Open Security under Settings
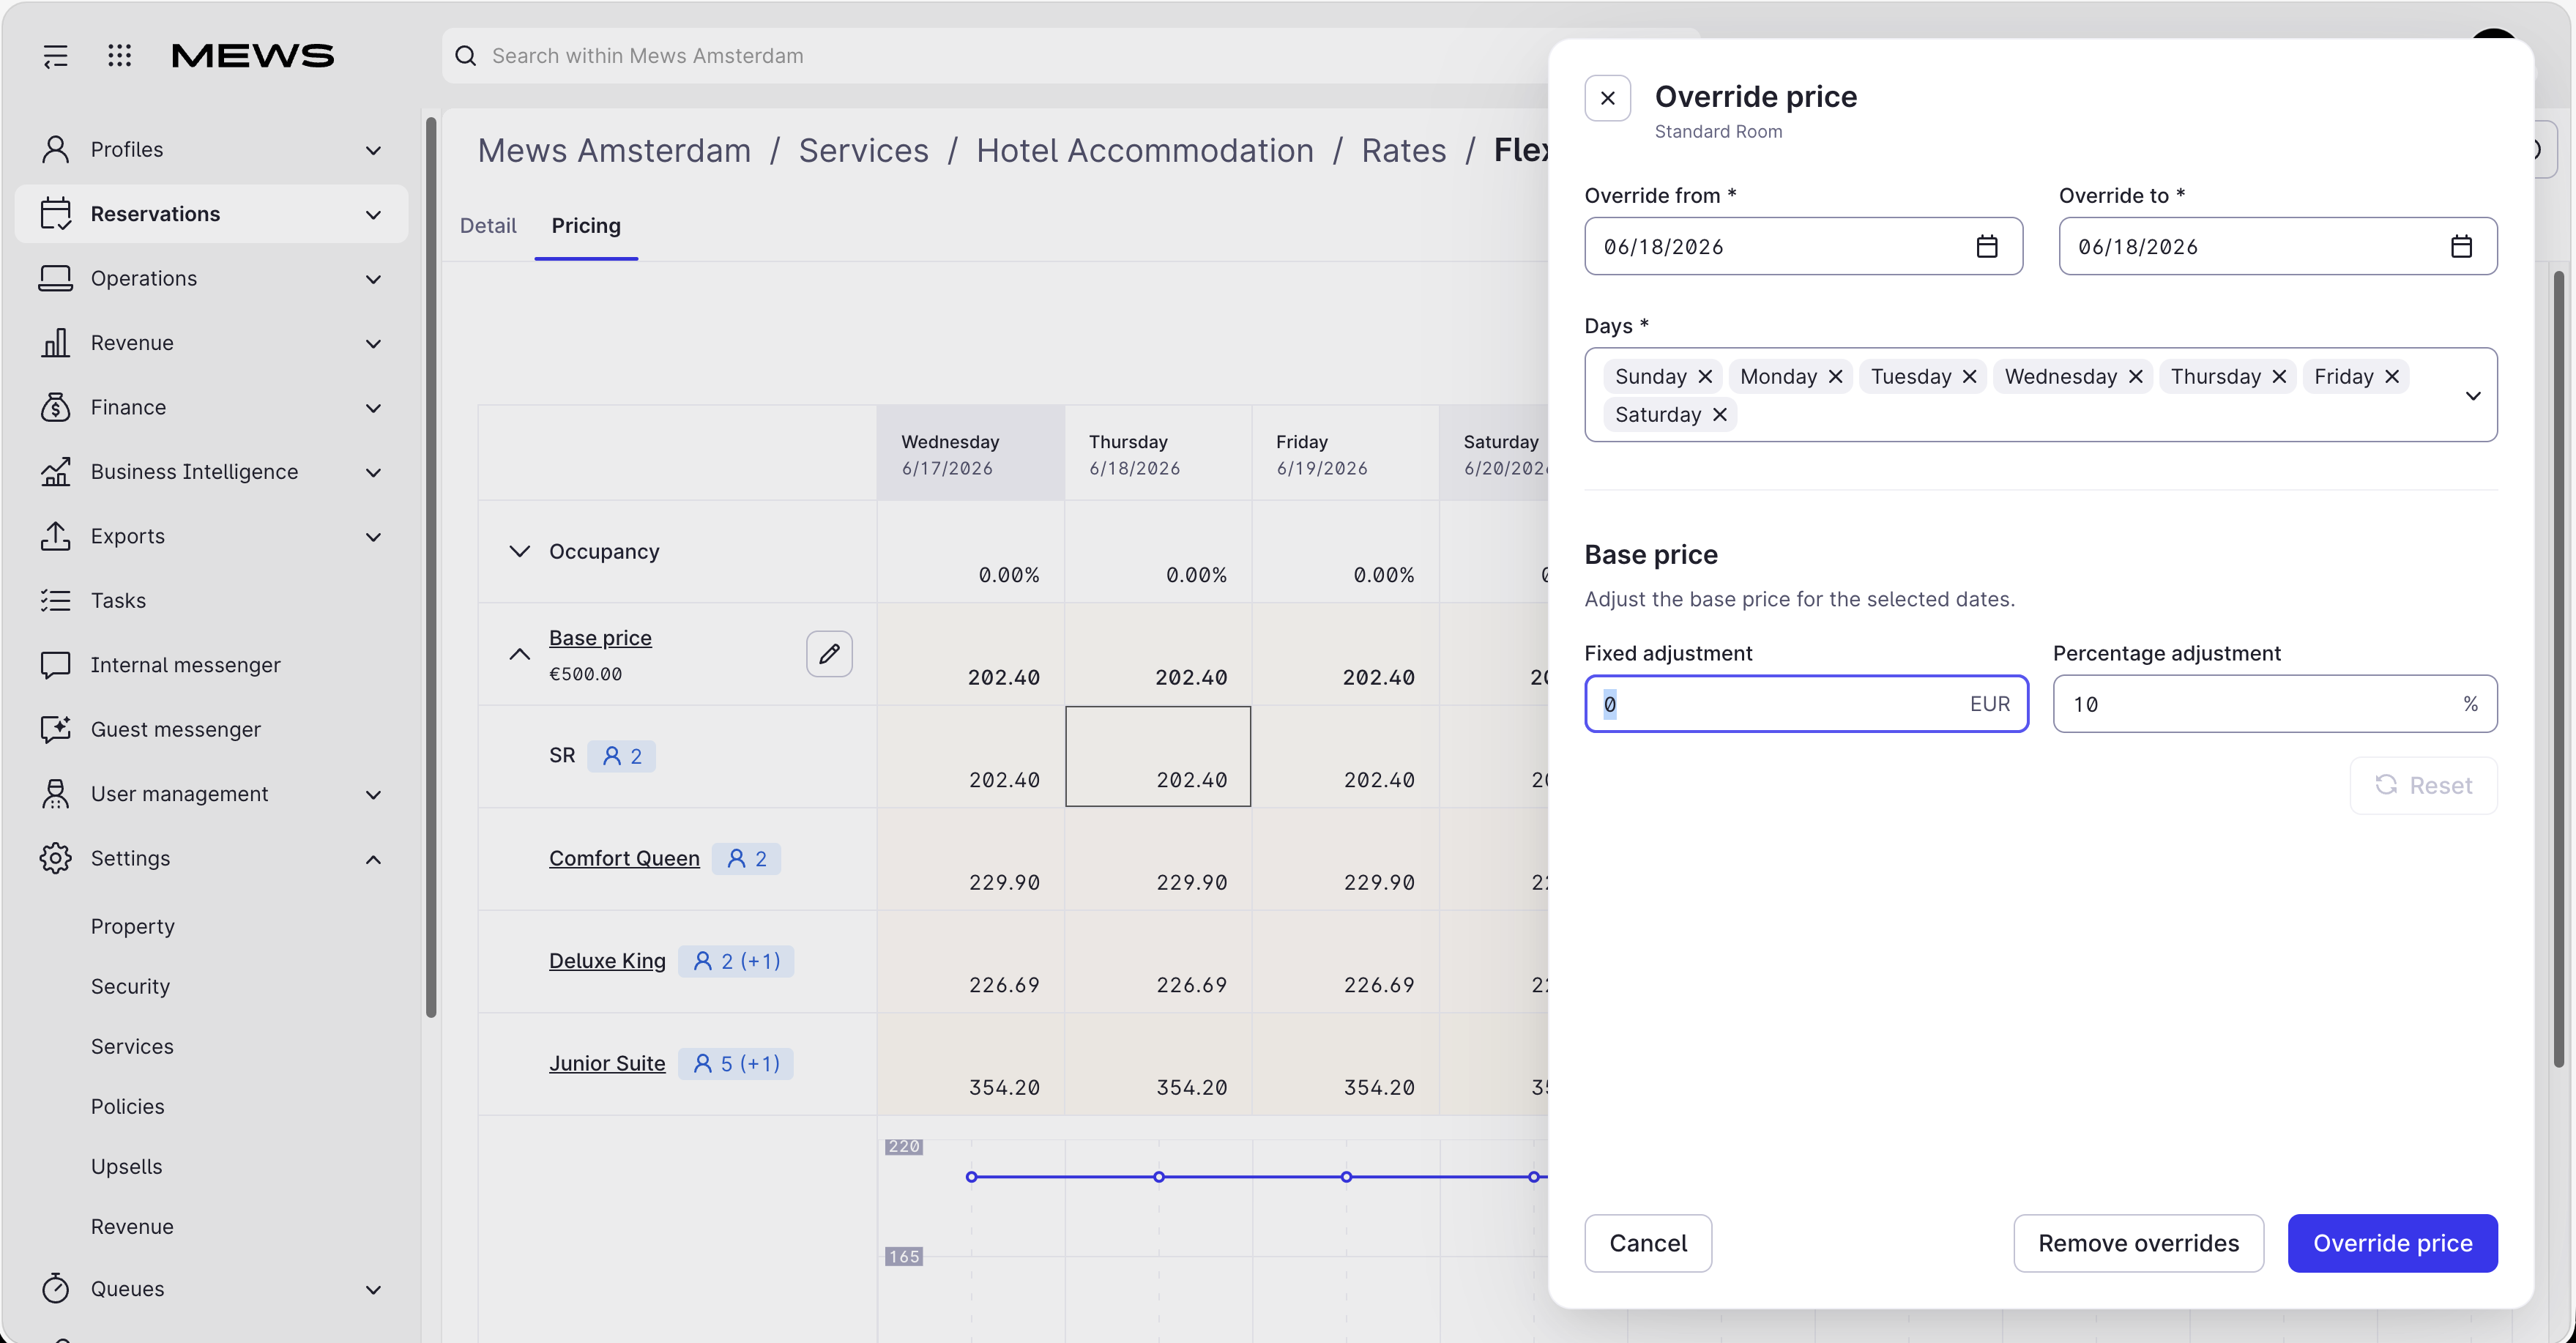The image size is (2576, 1343). tap(131, 986)
